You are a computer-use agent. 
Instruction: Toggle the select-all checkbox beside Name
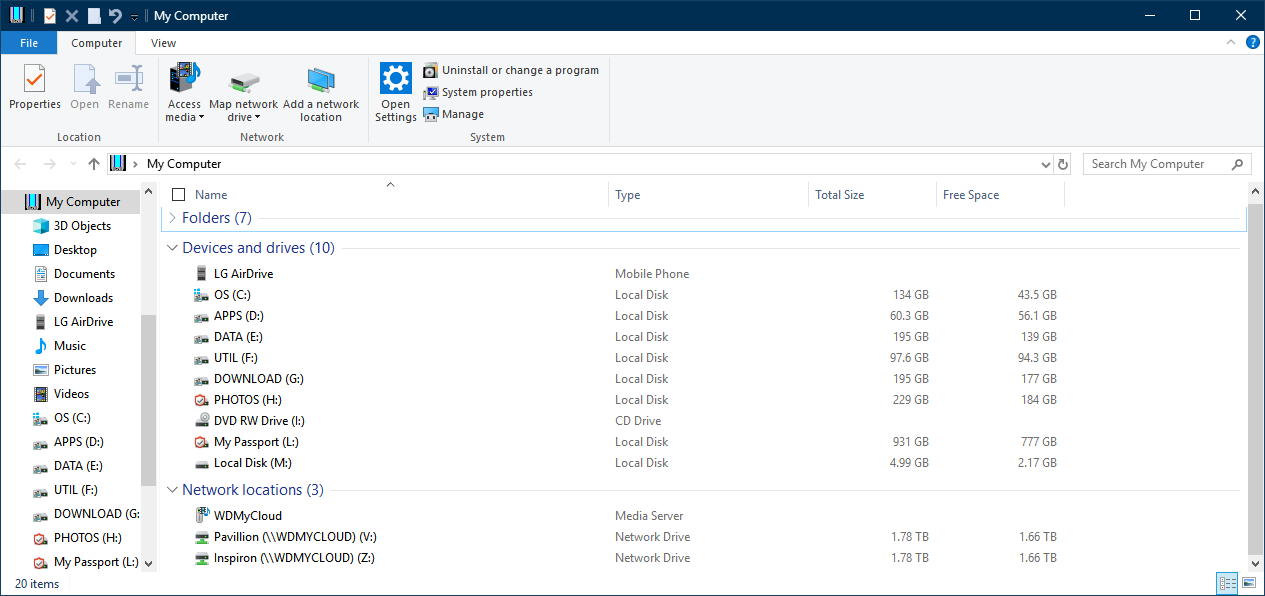coord(179,195)
